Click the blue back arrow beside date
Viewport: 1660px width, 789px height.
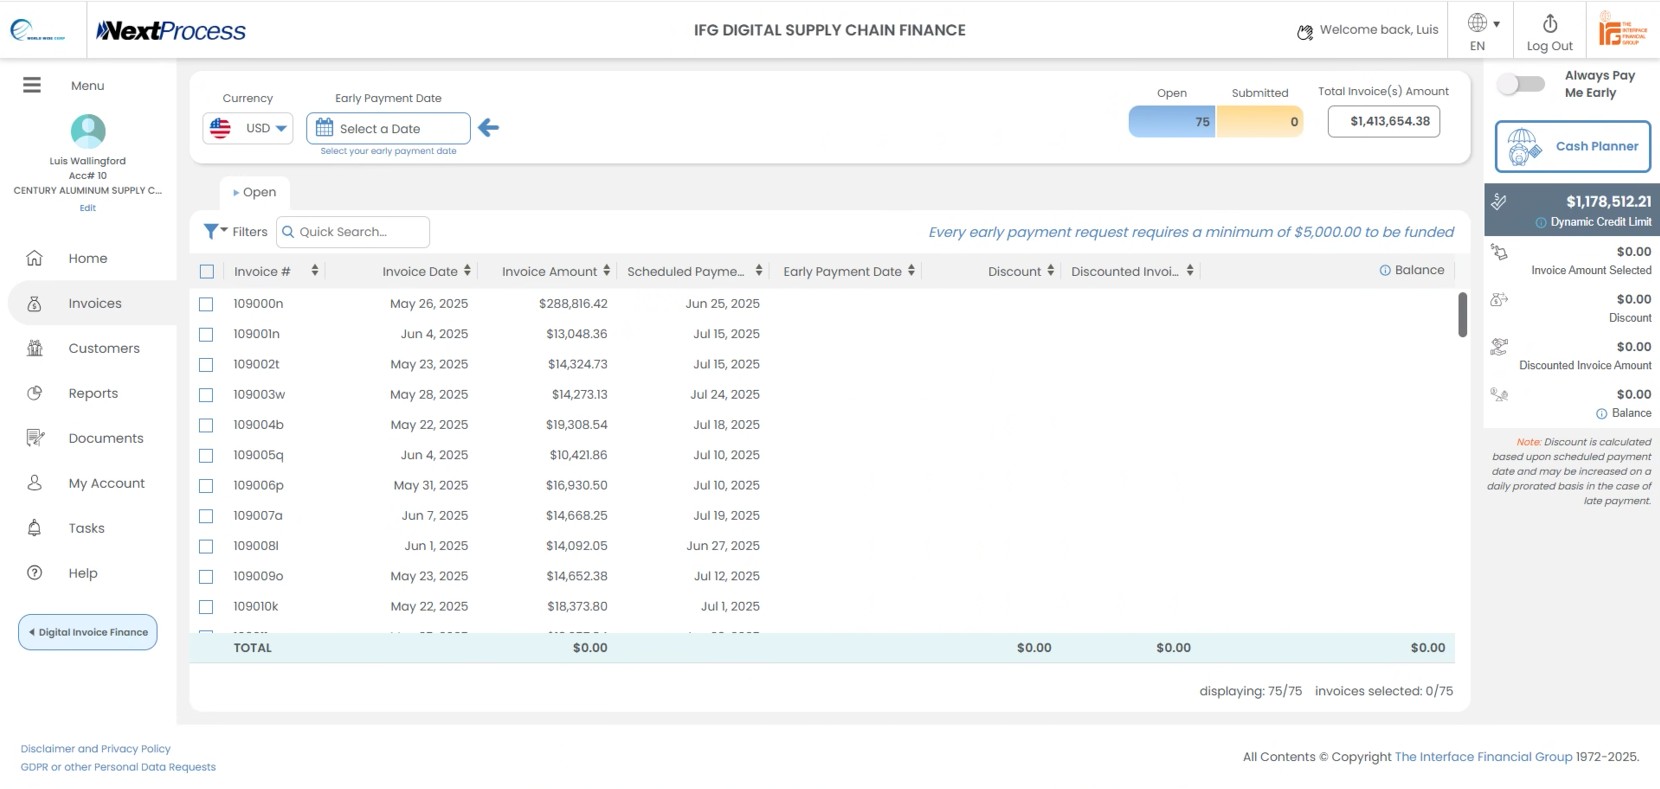(x=488, y=128)
